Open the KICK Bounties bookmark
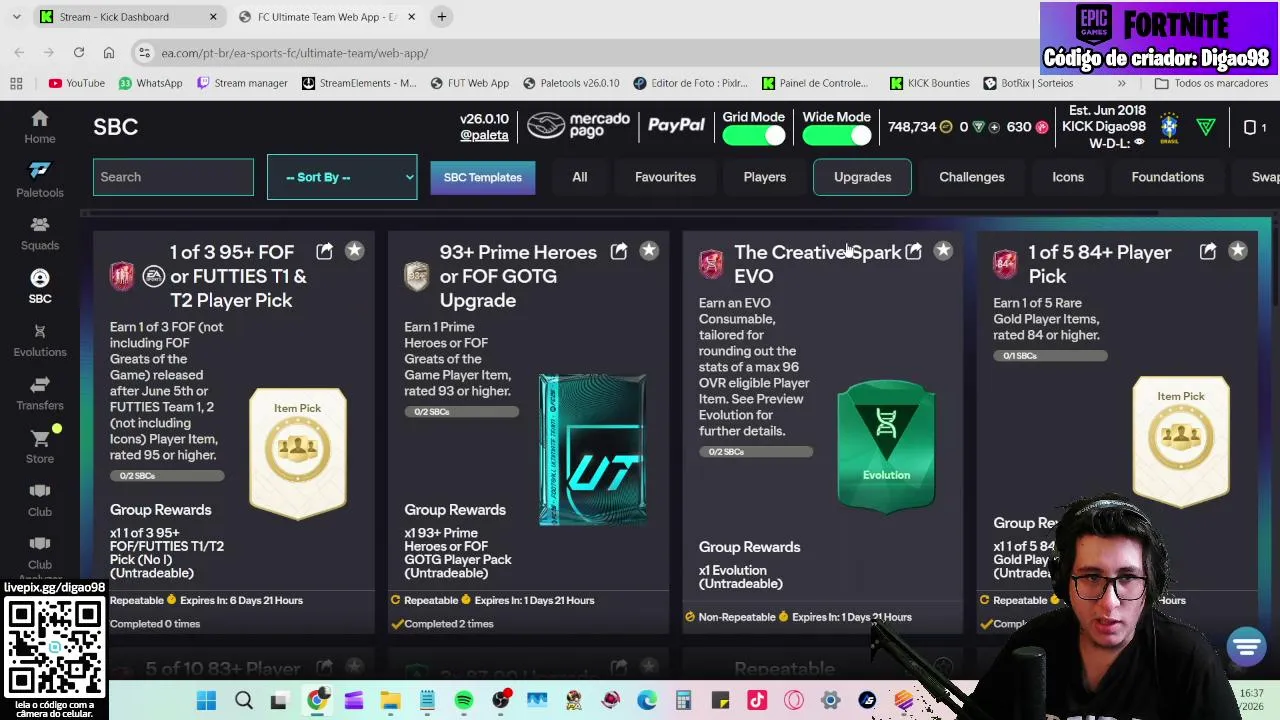Screen dimensions: 1280x720 tap(930, 83)
